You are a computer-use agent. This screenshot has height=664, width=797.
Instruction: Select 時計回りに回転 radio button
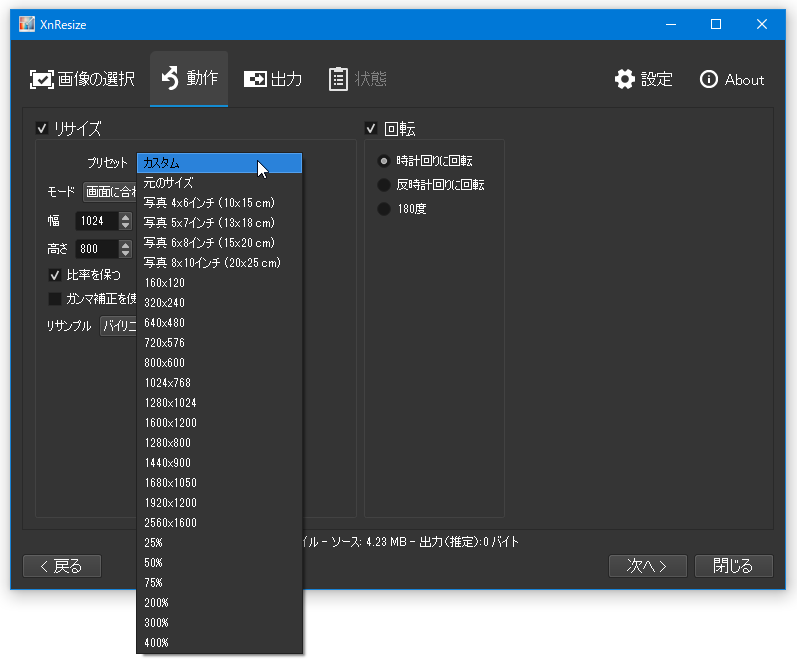coord(384,161)
